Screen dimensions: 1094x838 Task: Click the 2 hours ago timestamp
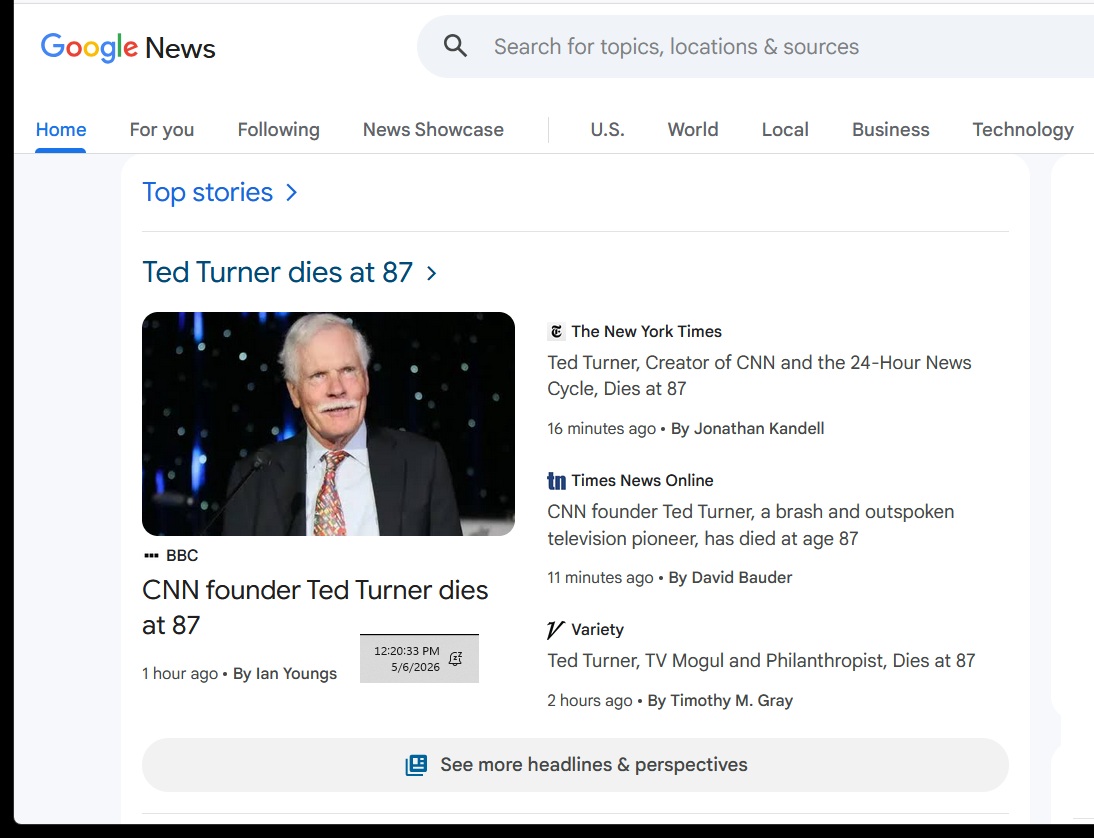tap(590, 701)
